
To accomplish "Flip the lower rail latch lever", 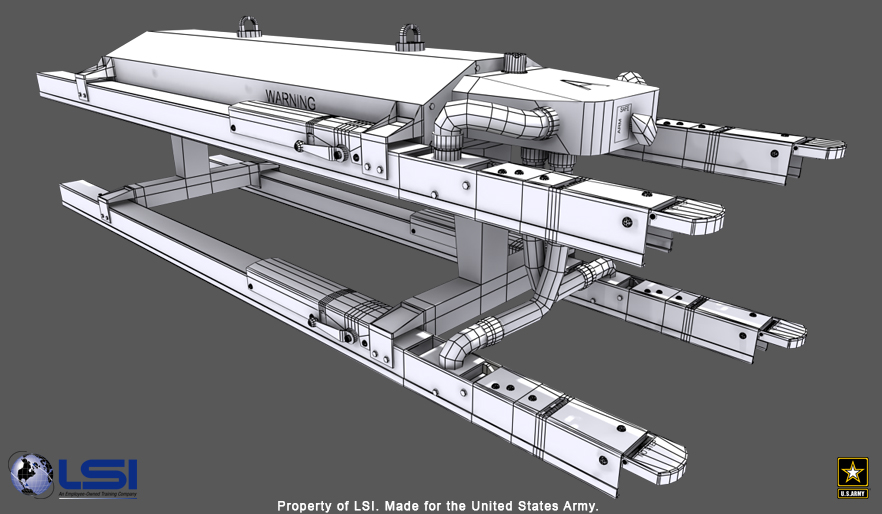I will click(x=331, y=326).
